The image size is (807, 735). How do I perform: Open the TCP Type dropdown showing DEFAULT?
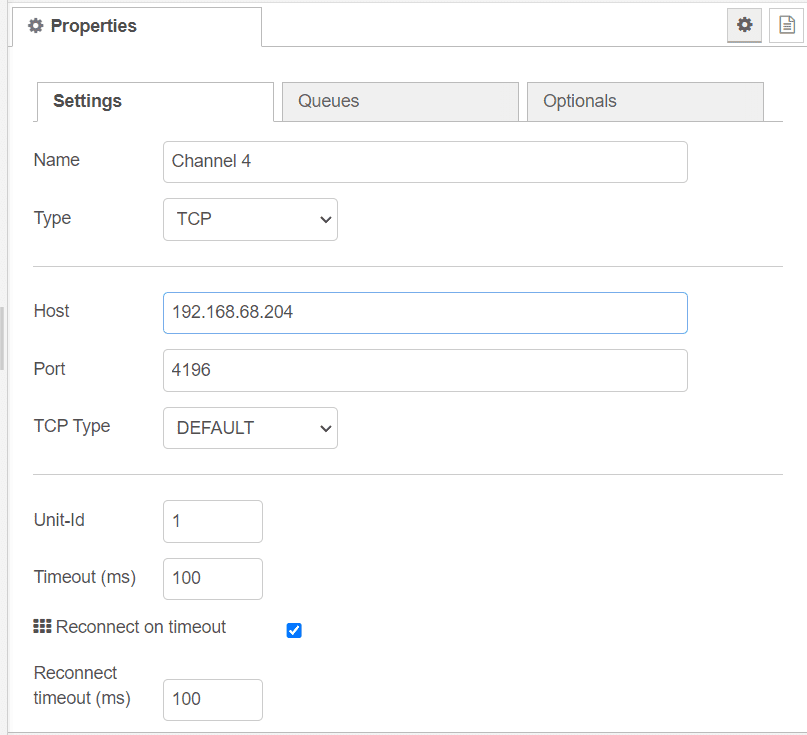point(250,427)
